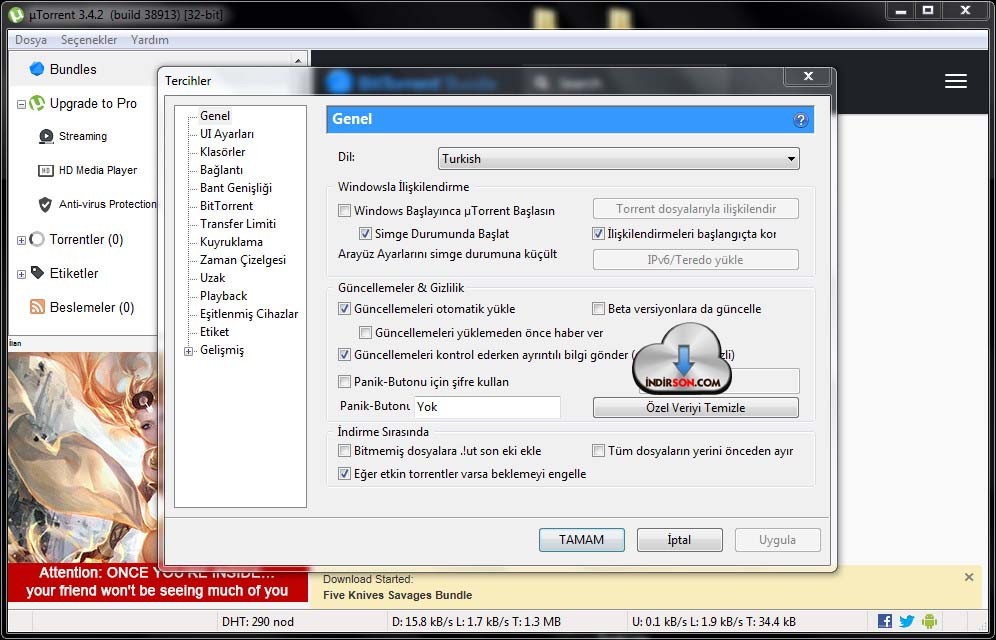This screenshot has width=996, height=640.
Task: Click the Etiketler tag icon
Action: click(37, 273)
